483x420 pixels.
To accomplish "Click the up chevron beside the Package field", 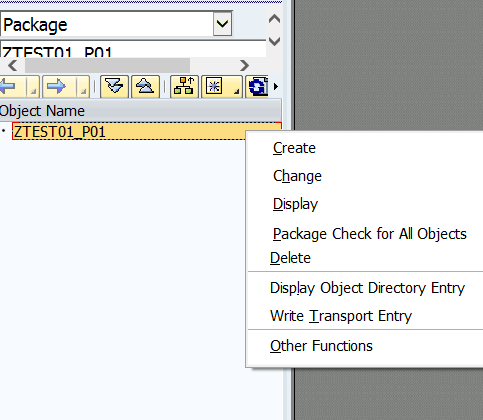I will coord(274,19).
